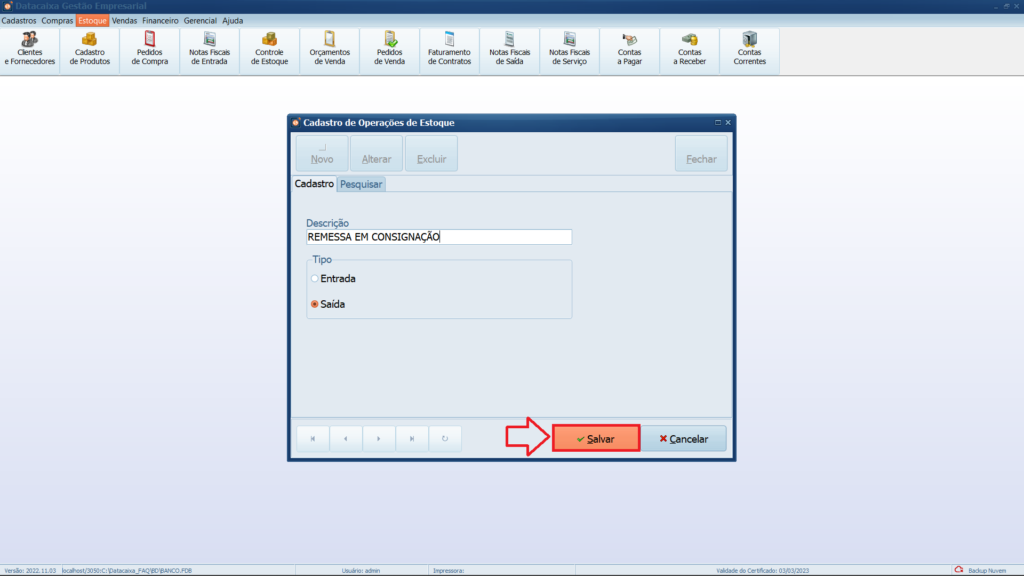Open the Financeiro menu
The height and width of the screenshot is (576, 1024).
pyautogui.click(x=160, y=20)
